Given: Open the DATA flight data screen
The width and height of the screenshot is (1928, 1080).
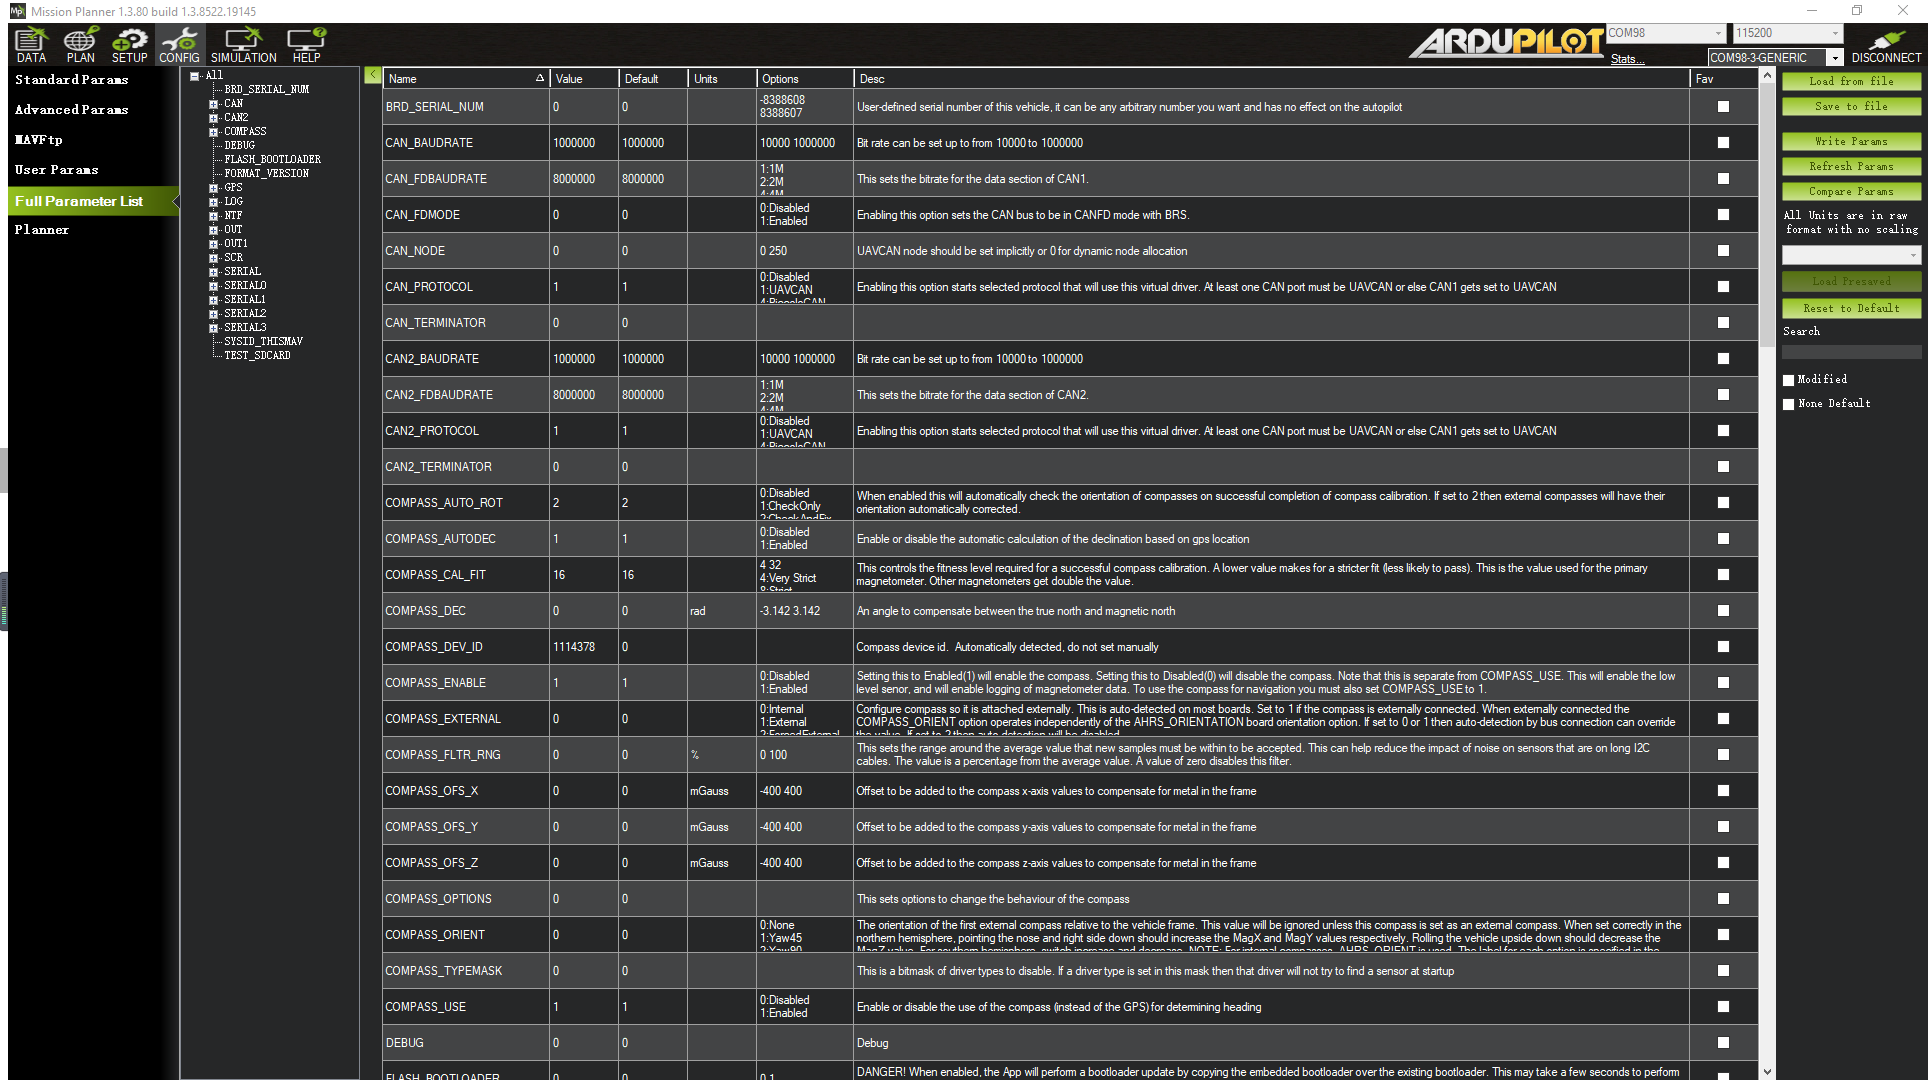Looking at the screenshot, I should [31, 45].
